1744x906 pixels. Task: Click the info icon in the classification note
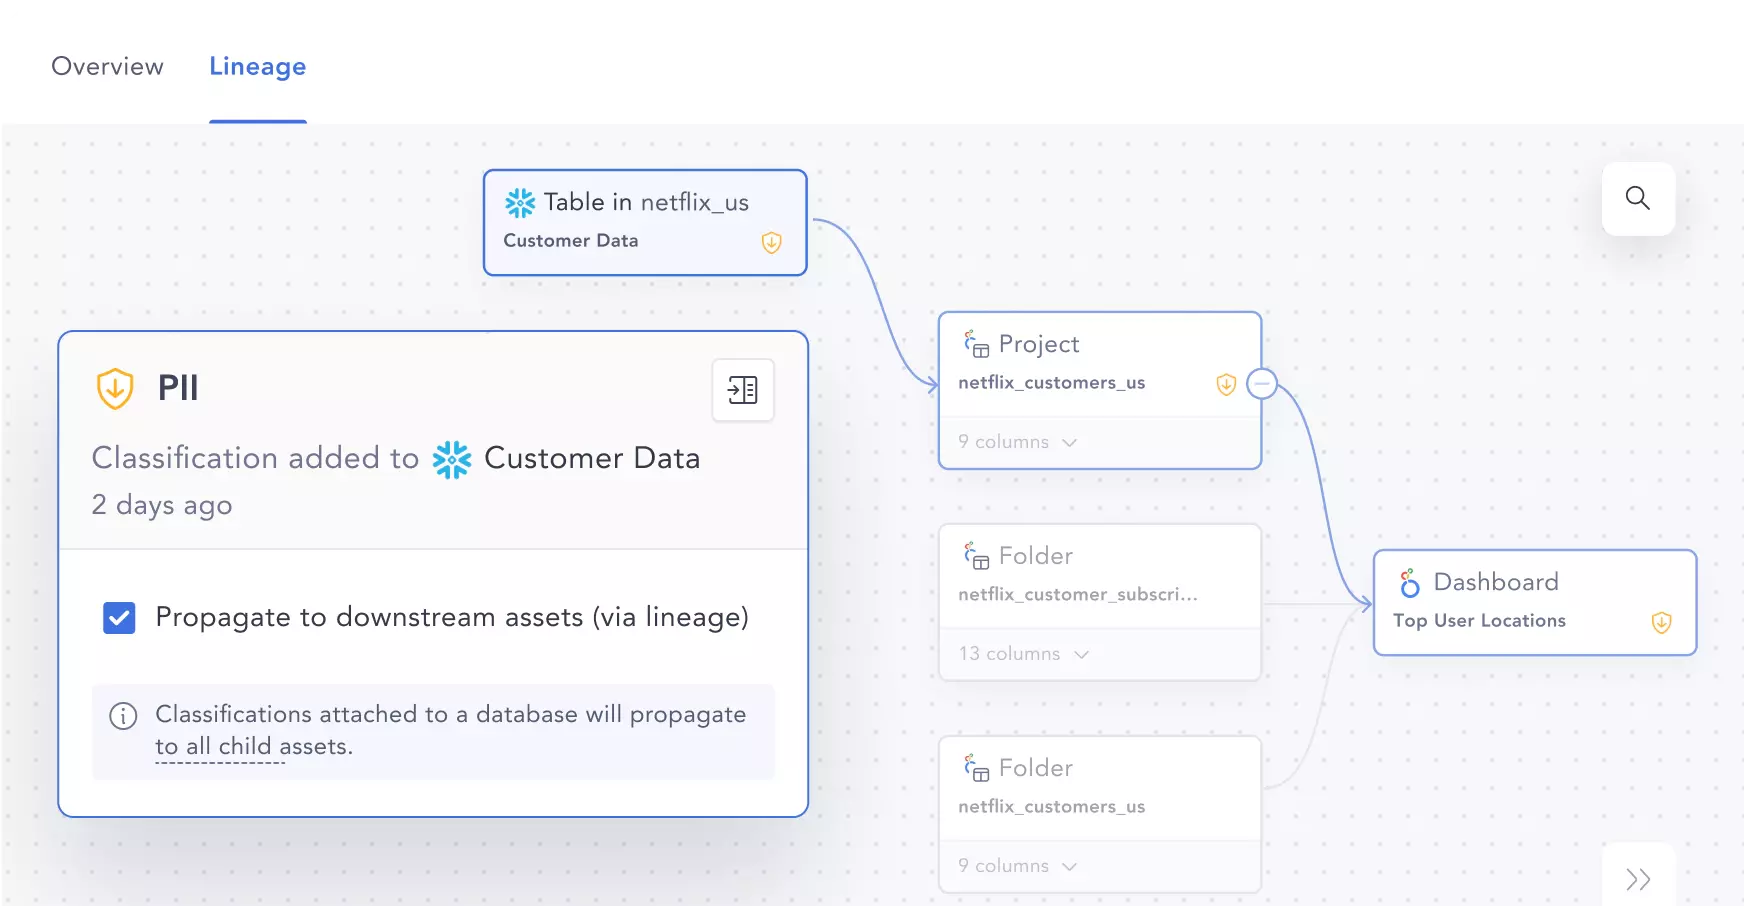coord(123,716)
